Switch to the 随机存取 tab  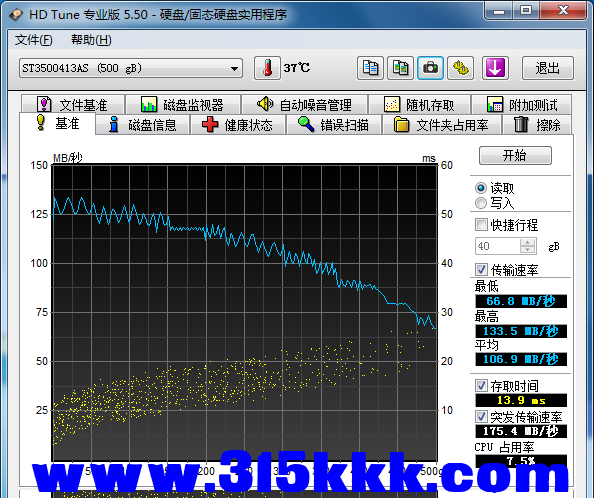[x=419, y=104]
